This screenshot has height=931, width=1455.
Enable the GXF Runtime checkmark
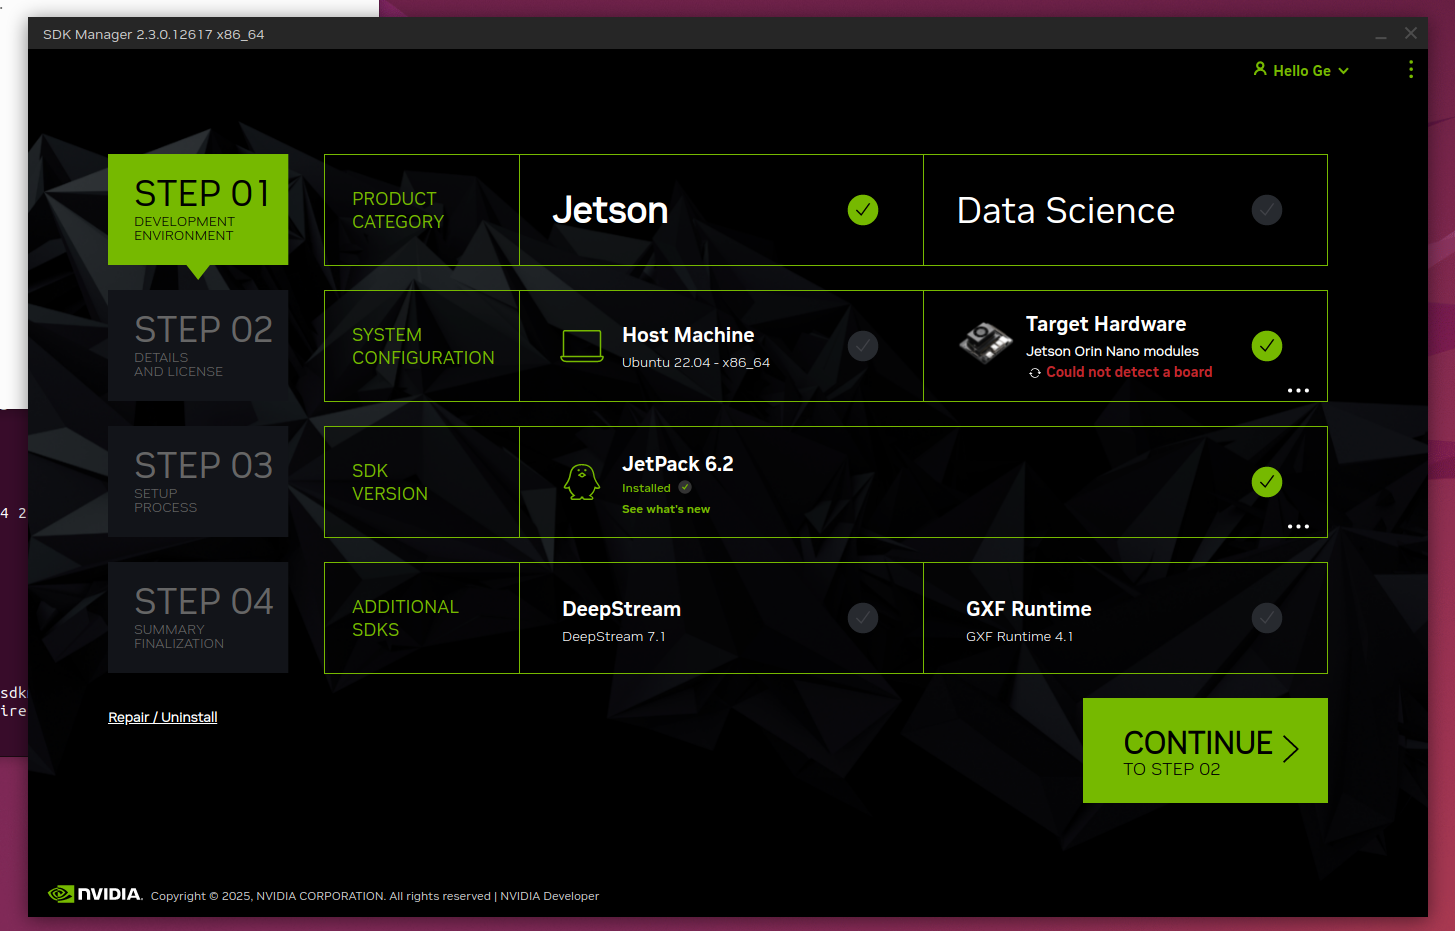[x=1267, y=618]
